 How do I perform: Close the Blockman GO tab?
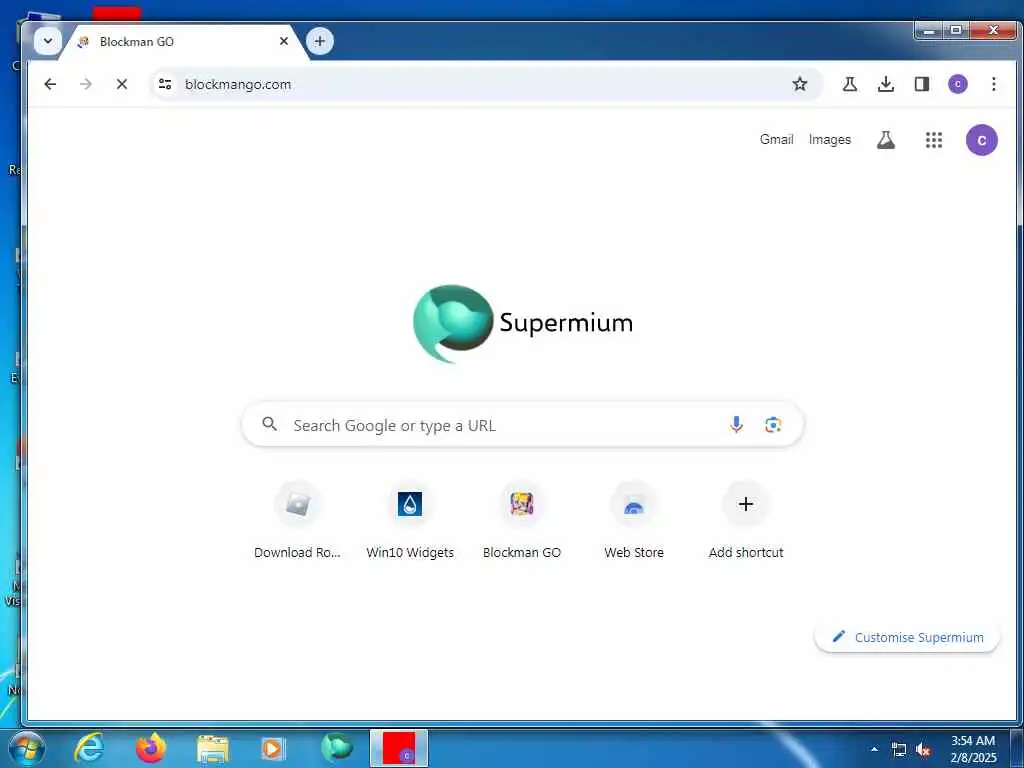pyautogui.click(x=283, y=41)
